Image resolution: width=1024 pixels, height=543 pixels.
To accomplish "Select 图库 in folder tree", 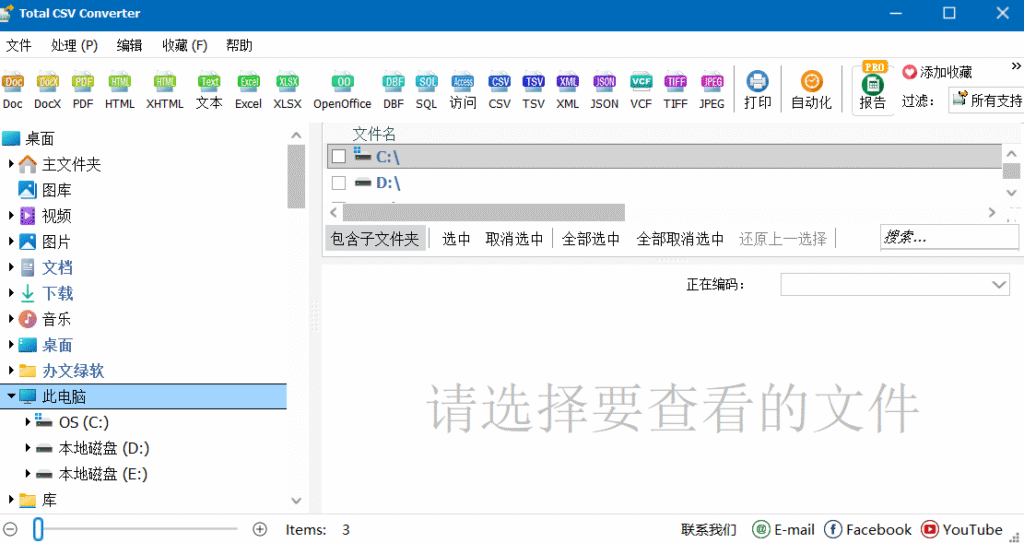I will [56, 189].
